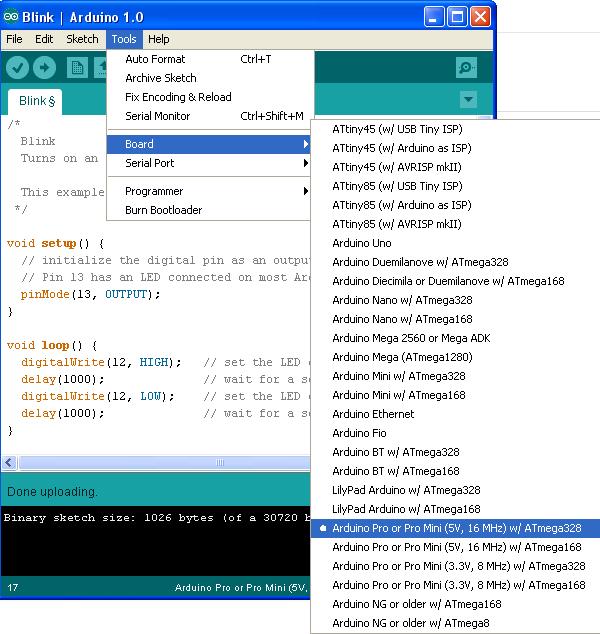600x634 pixels.
Task: Click checked Pro Mini 5V 16 MHz ATmega328
Action: tap(456, 528)
